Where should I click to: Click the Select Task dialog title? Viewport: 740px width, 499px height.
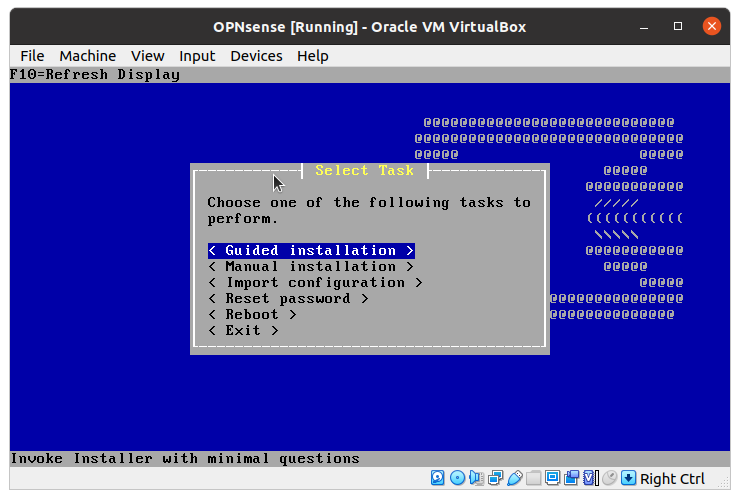[364, 170]
